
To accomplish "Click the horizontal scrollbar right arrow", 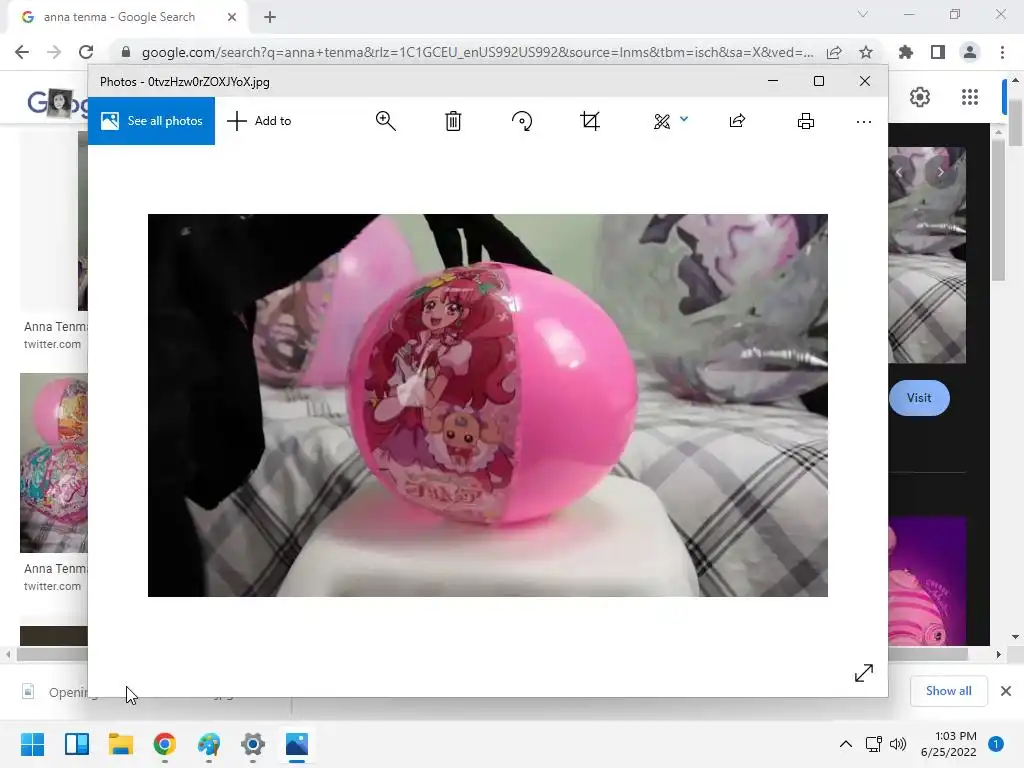I will (998, 654).
